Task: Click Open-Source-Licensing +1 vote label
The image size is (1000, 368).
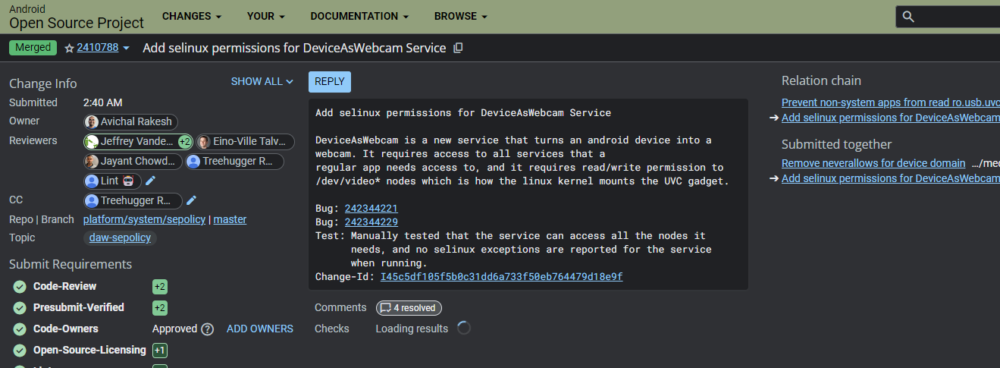Action: (160, 350)
